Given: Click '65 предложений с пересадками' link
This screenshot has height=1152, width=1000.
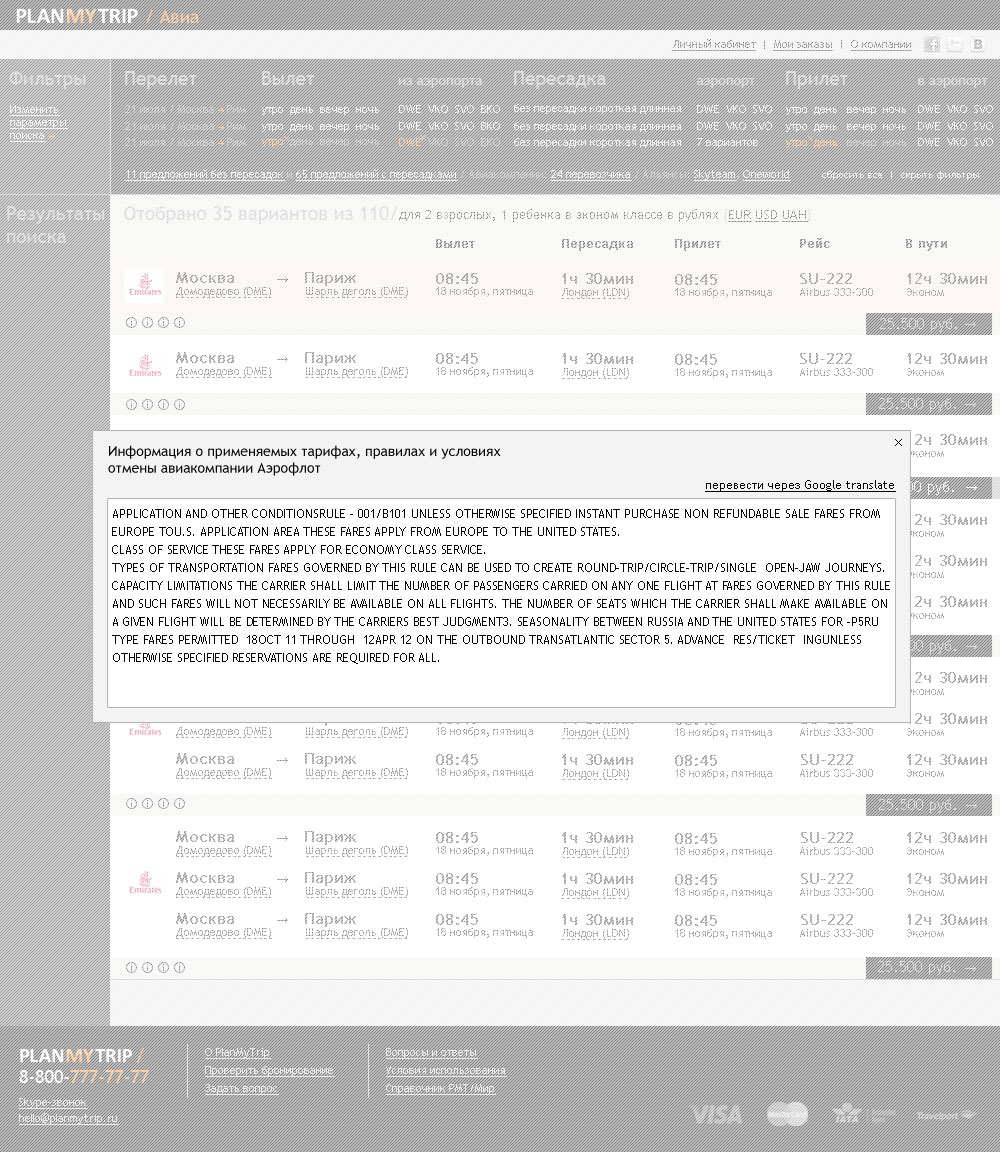Looking at the screenshot, I should (x=376, y=175).
